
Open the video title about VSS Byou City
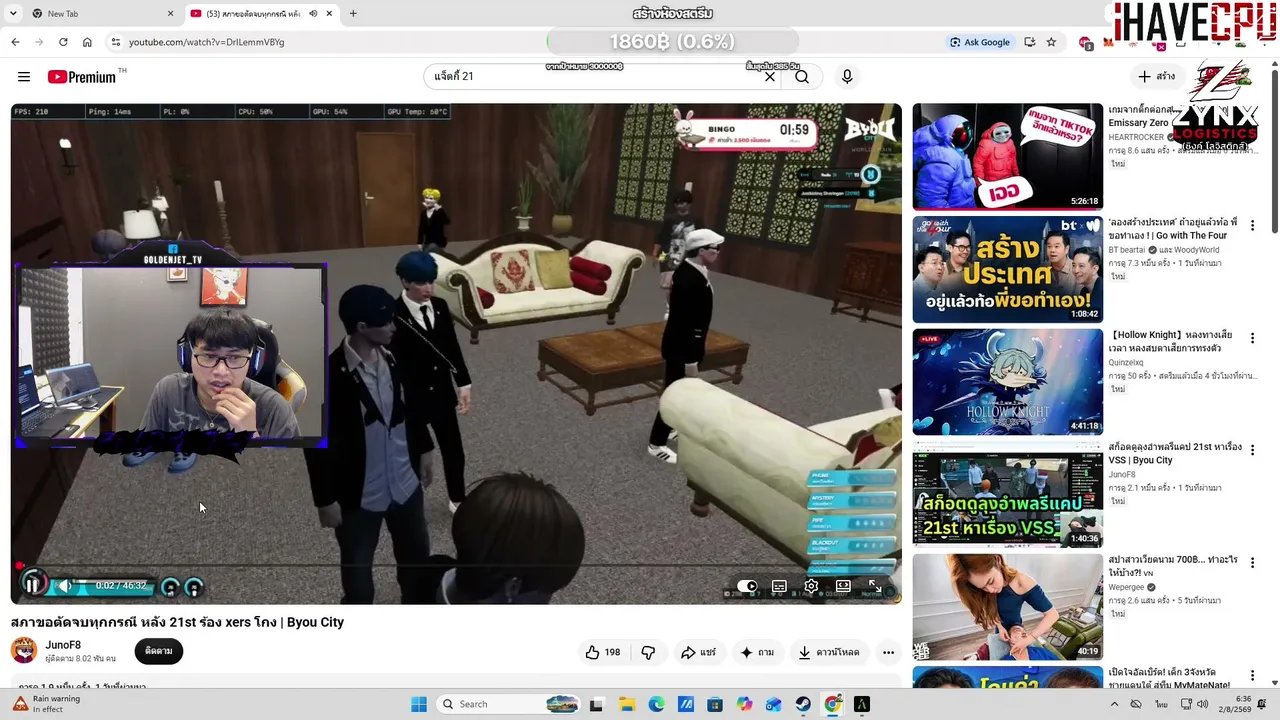(x=1175, y=453)
